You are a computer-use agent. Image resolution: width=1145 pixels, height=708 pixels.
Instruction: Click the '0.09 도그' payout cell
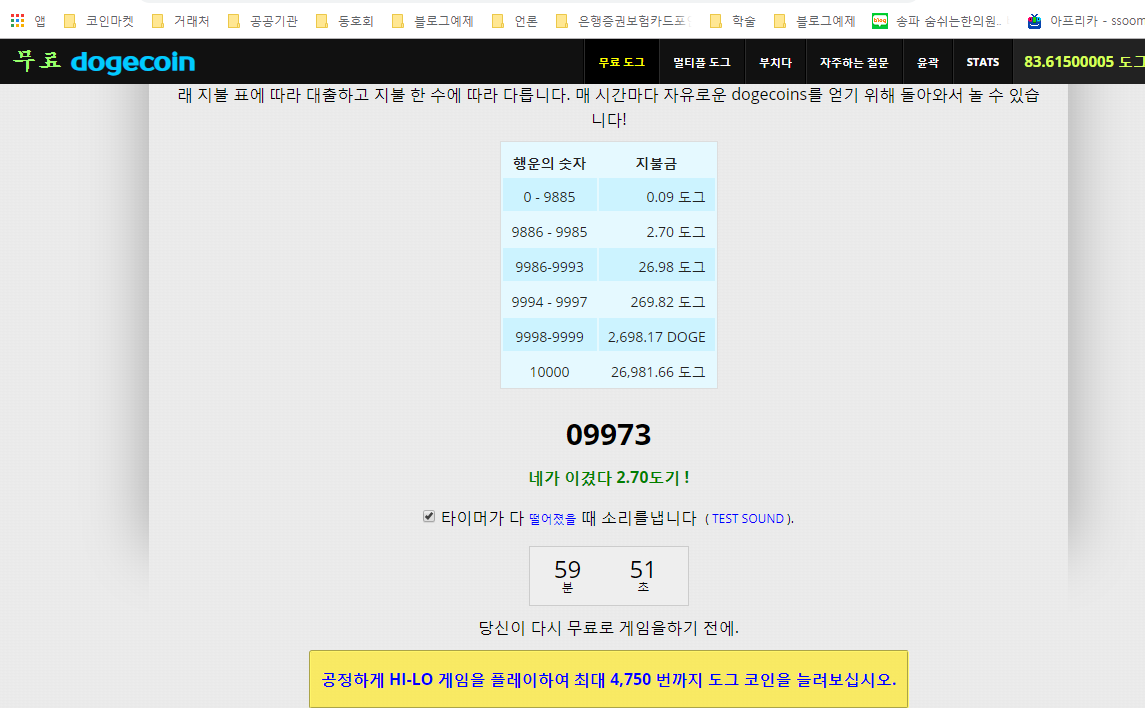657,197
